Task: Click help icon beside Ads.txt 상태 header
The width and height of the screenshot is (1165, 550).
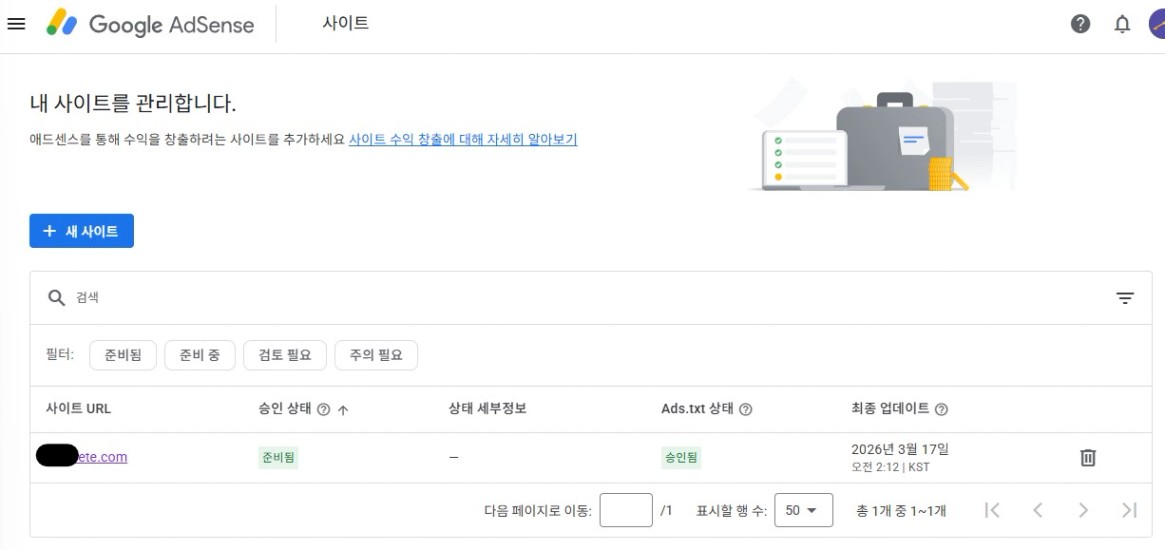Action: (746, 409)
